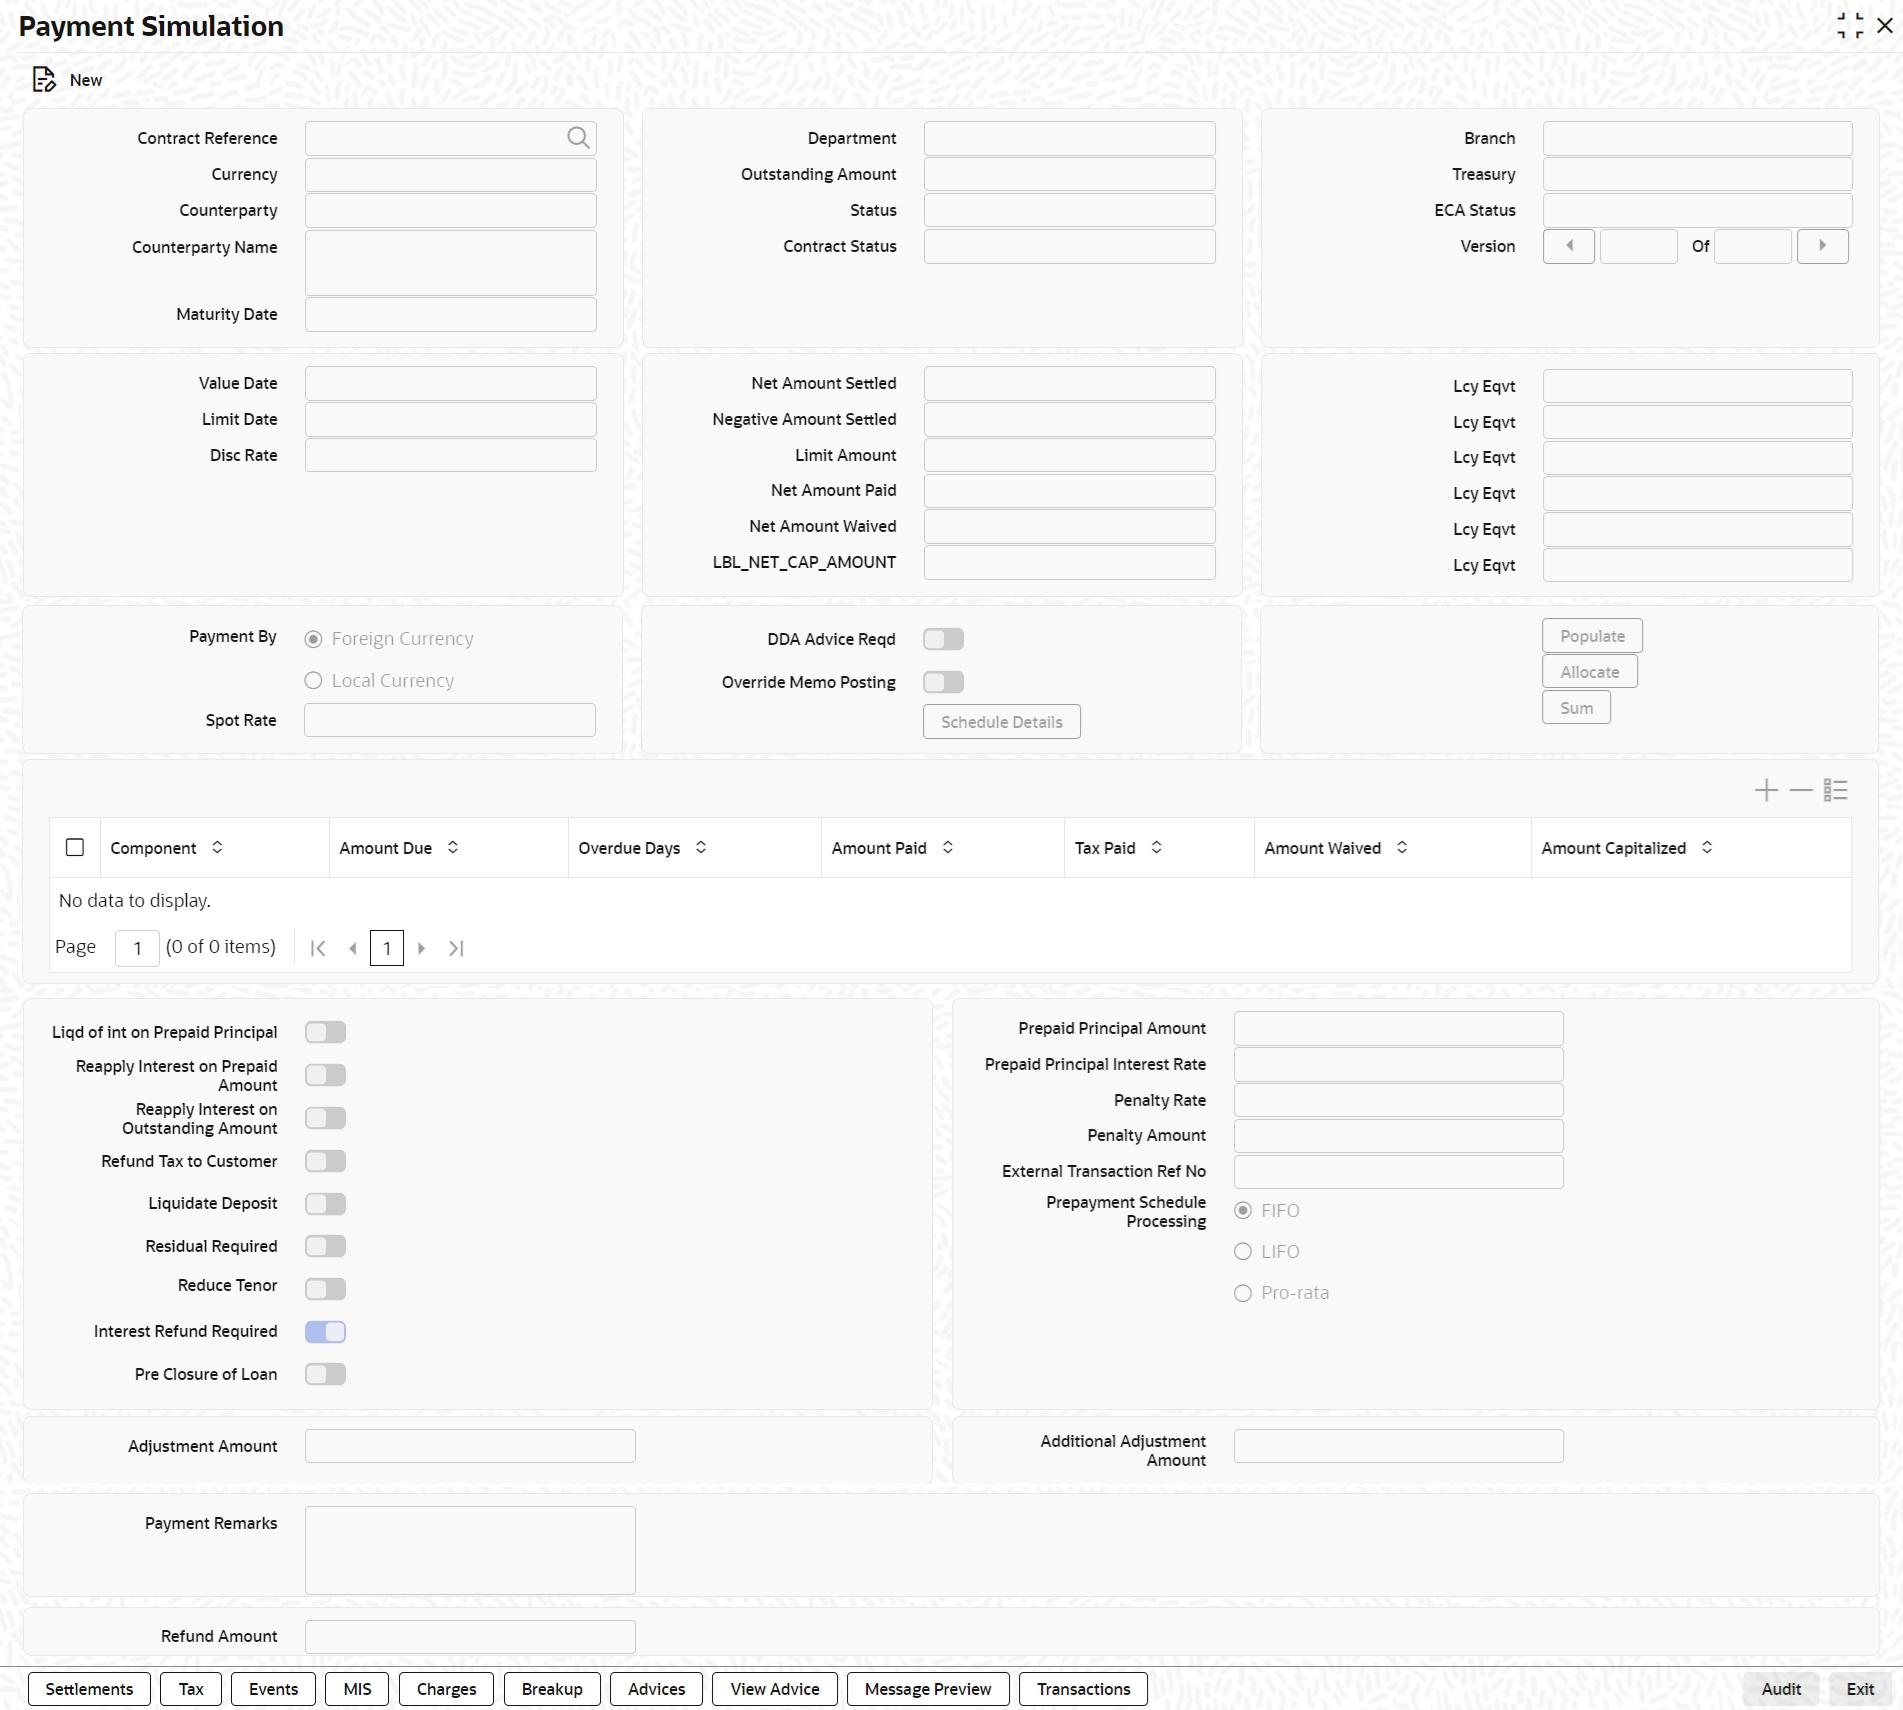Click the Exit button

point(1860,1689)
